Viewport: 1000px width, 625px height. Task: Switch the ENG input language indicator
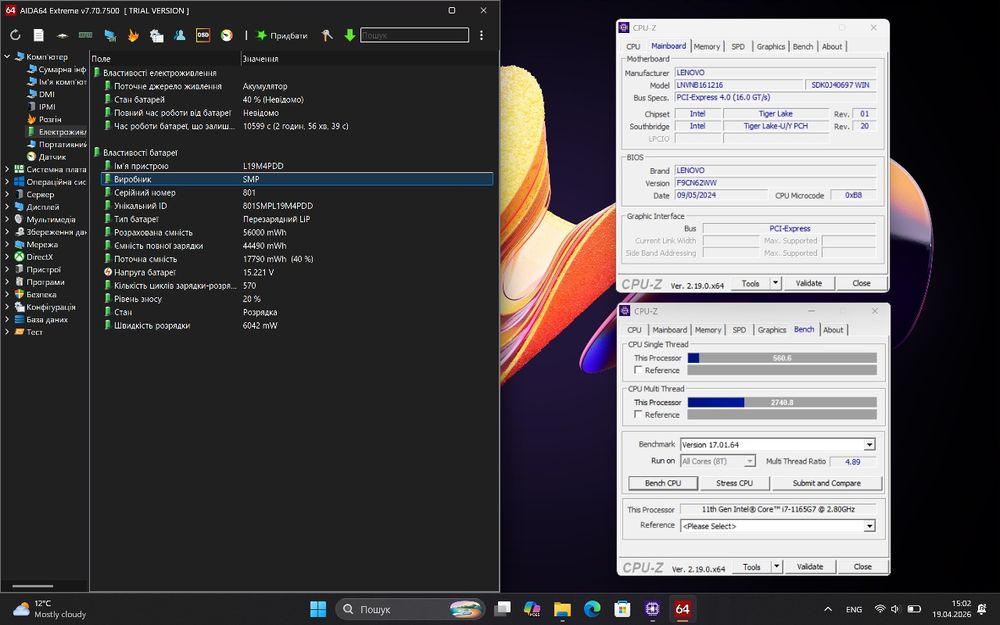(854, 610)
